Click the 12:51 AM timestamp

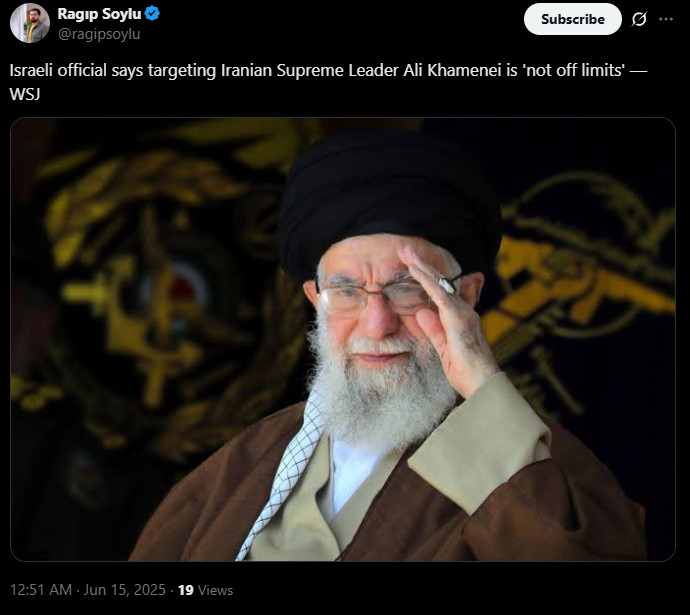coord(40,590)
